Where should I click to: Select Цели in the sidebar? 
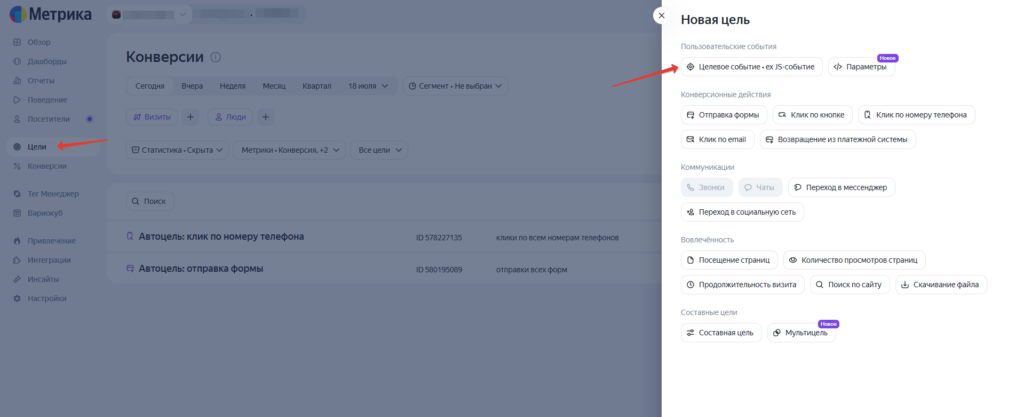pos(37,147)
